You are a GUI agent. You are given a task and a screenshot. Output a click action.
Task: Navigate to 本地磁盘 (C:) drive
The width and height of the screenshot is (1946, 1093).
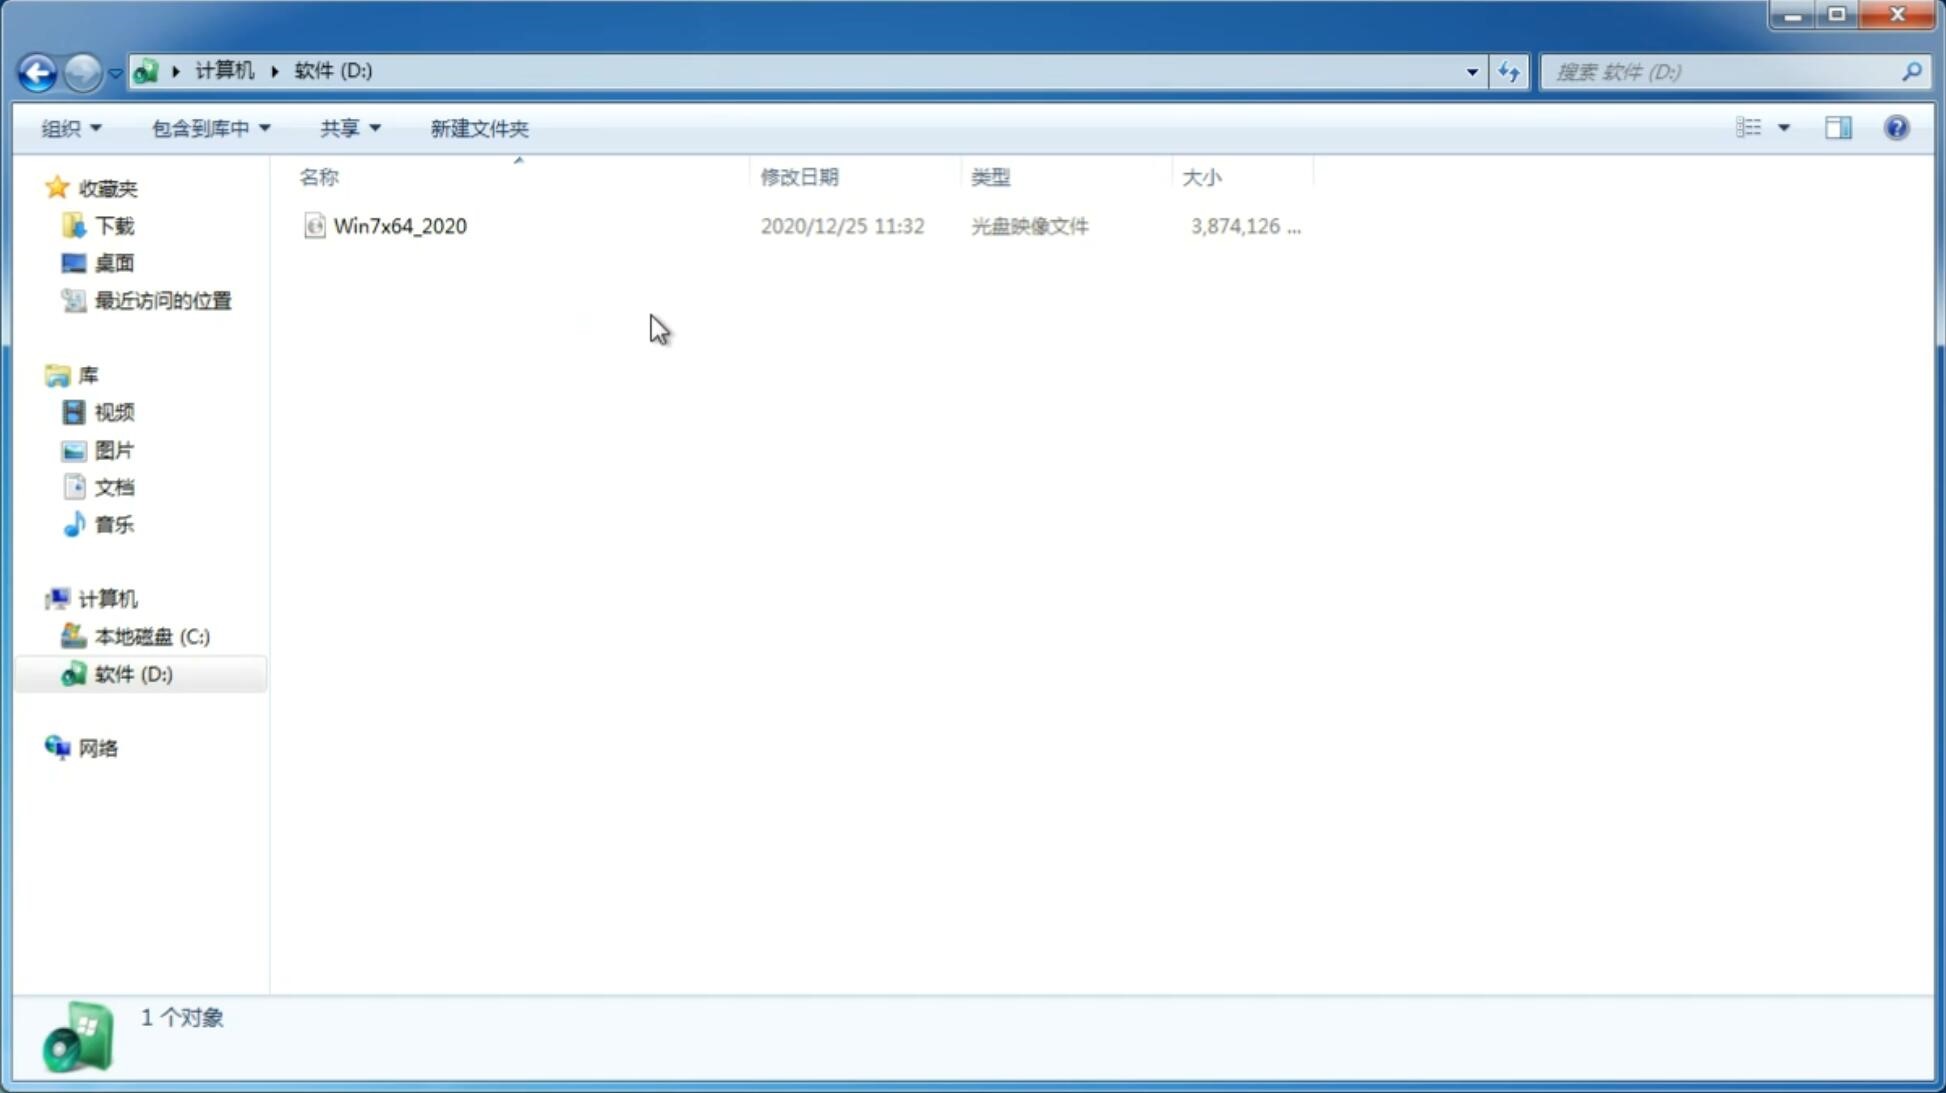(151, 636)
